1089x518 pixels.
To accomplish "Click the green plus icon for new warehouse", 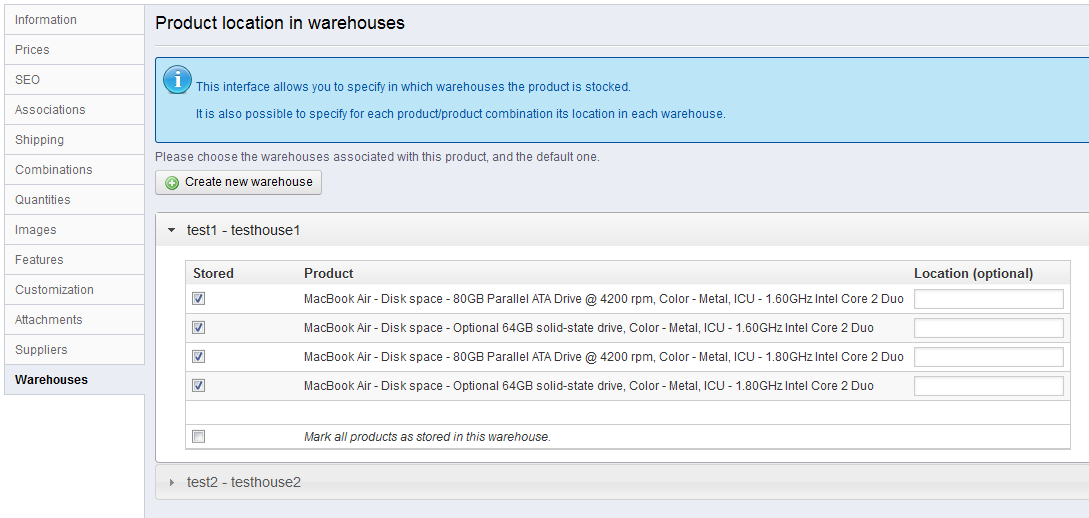I will click(x=172, y=183).
